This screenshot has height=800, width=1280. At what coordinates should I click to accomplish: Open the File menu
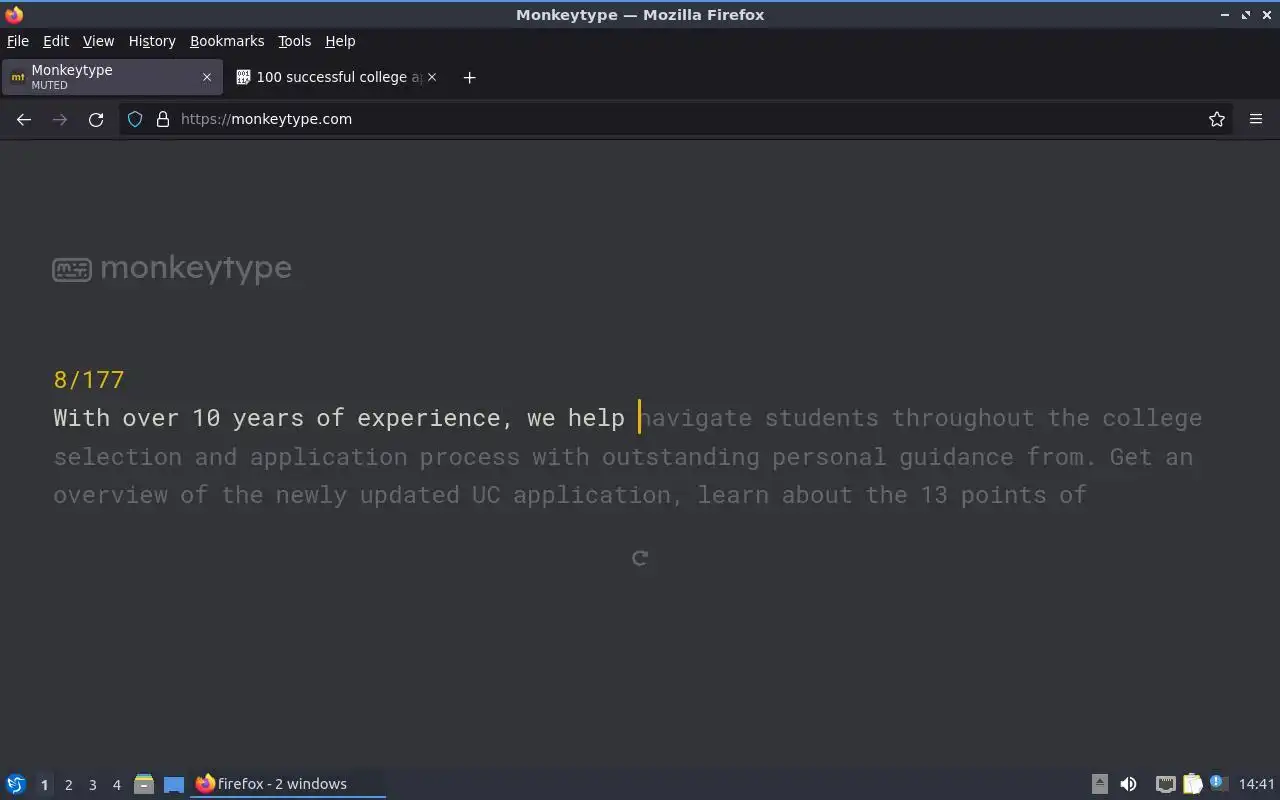(x=18, y=41)
